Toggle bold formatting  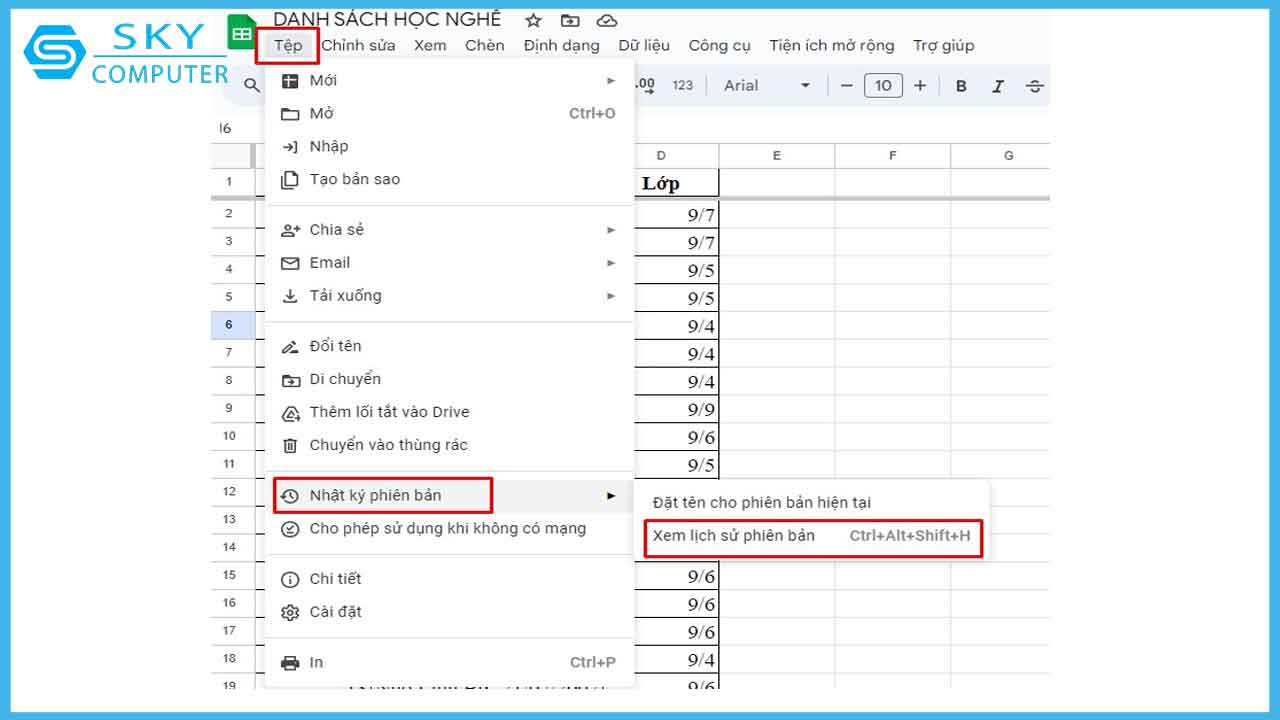tap(961, 86)
